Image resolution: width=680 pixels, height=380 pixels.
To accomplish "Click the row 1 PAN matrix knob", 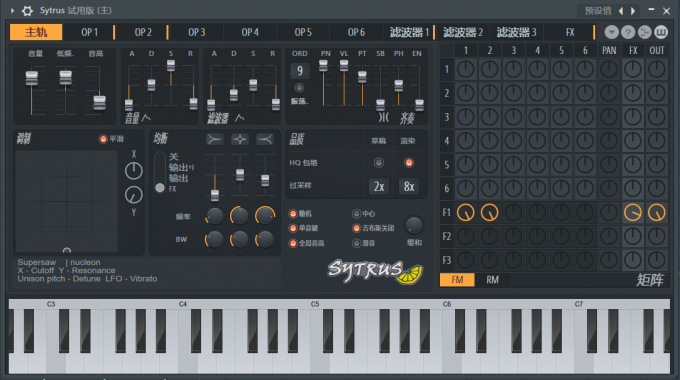I will [609, 69].
